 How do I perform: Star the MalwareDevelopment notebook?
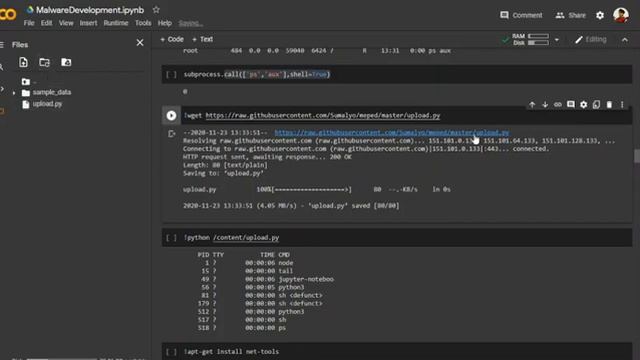pos(156,9)
